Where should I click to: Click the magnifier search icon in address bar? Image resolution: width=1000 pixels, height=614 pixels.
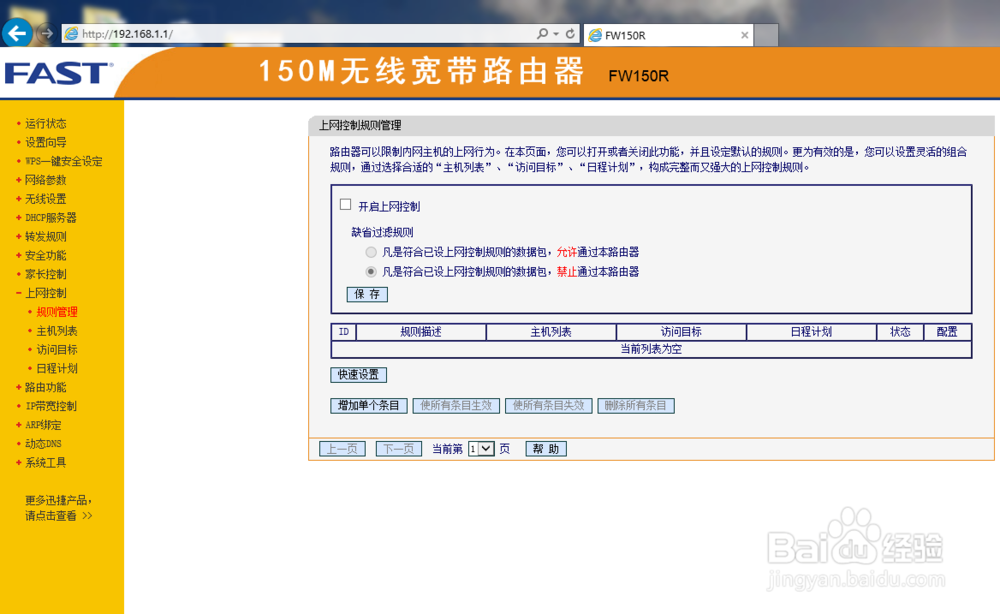(543, 33)
